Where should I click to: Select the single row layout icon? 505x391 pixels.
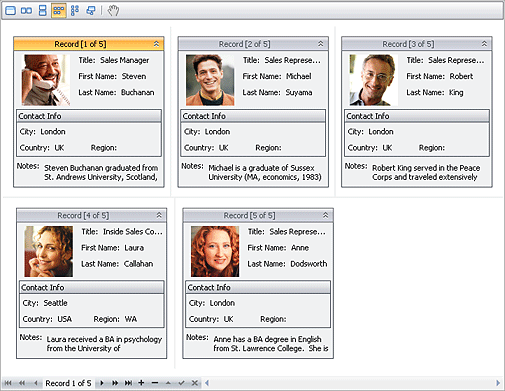click(x=26, y=11)
